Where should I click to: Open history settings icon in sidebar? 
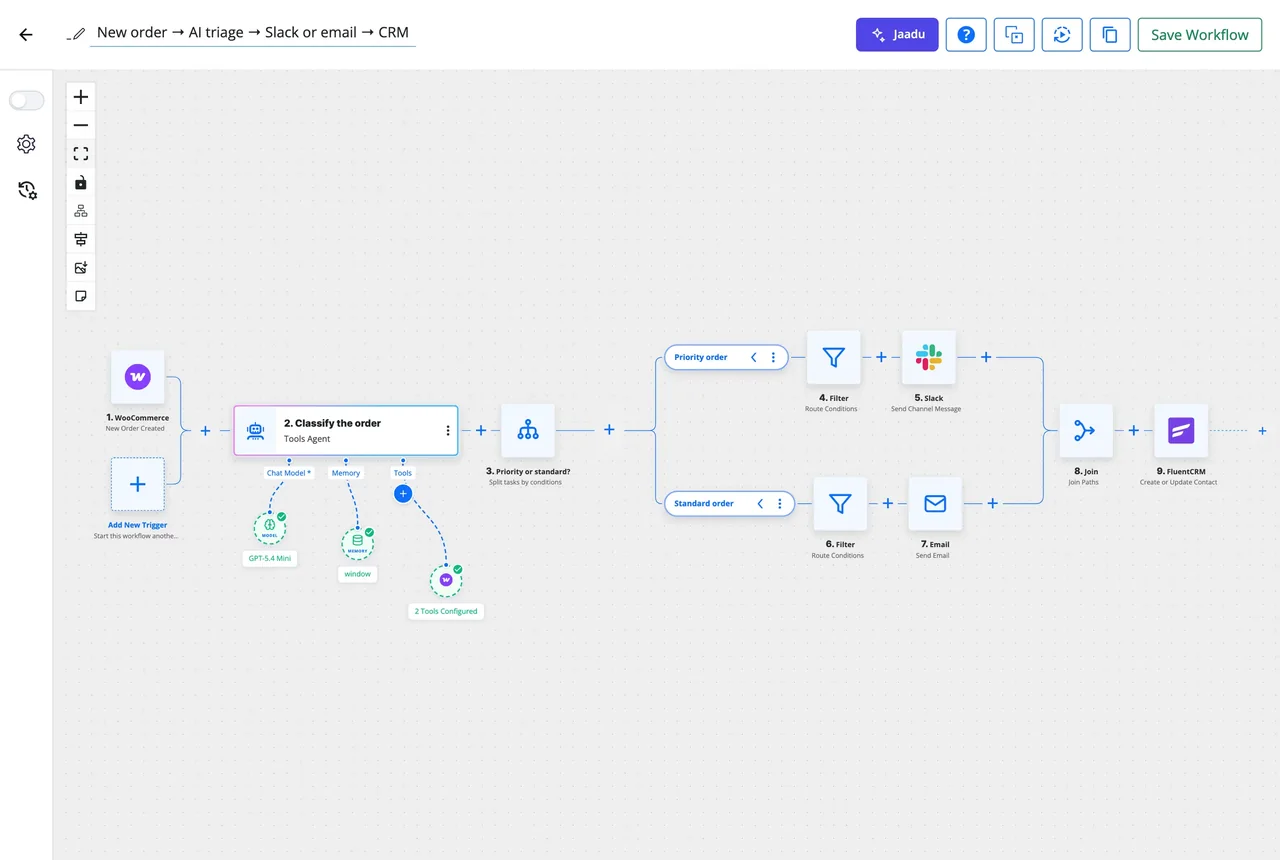pyautogui.click(x=27, y=190)
